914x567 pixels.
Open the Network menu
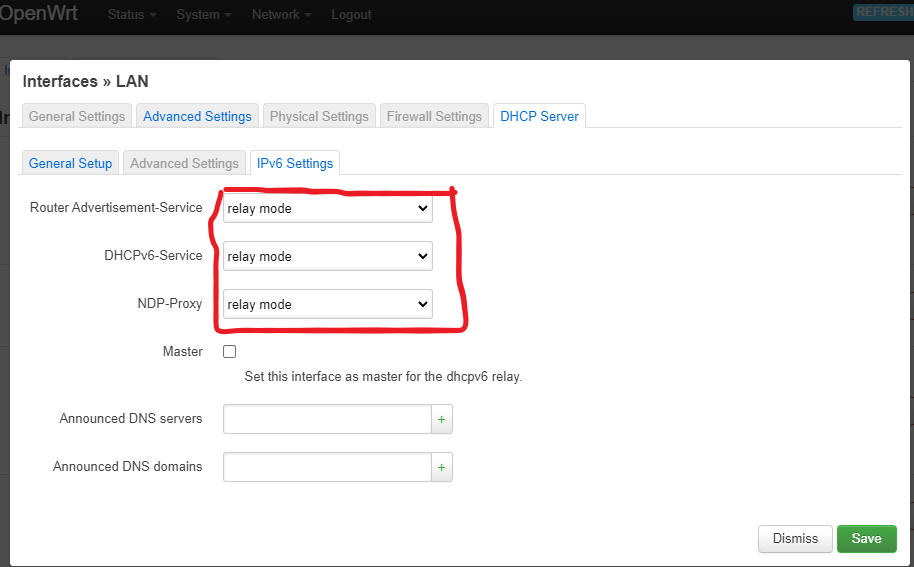click(x=282, y=15)
